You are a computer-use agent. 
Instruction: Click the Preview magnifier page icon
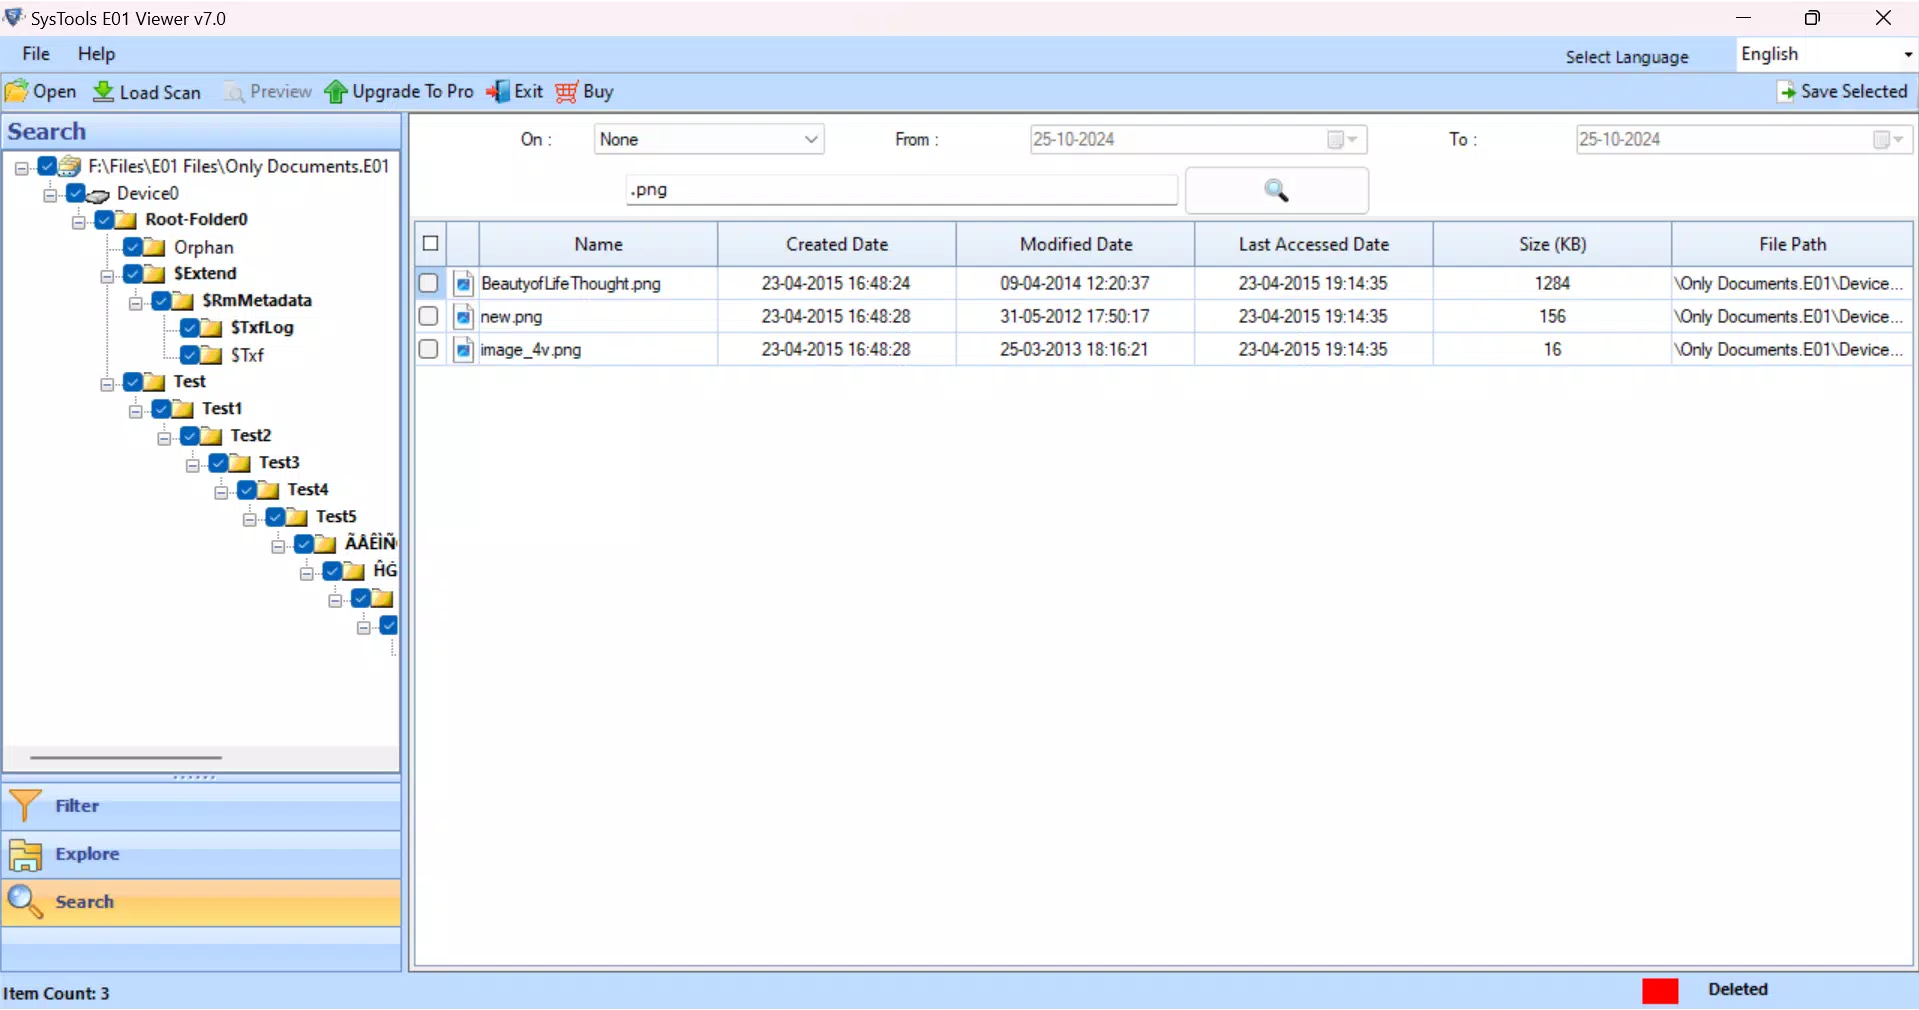point(233,92)
